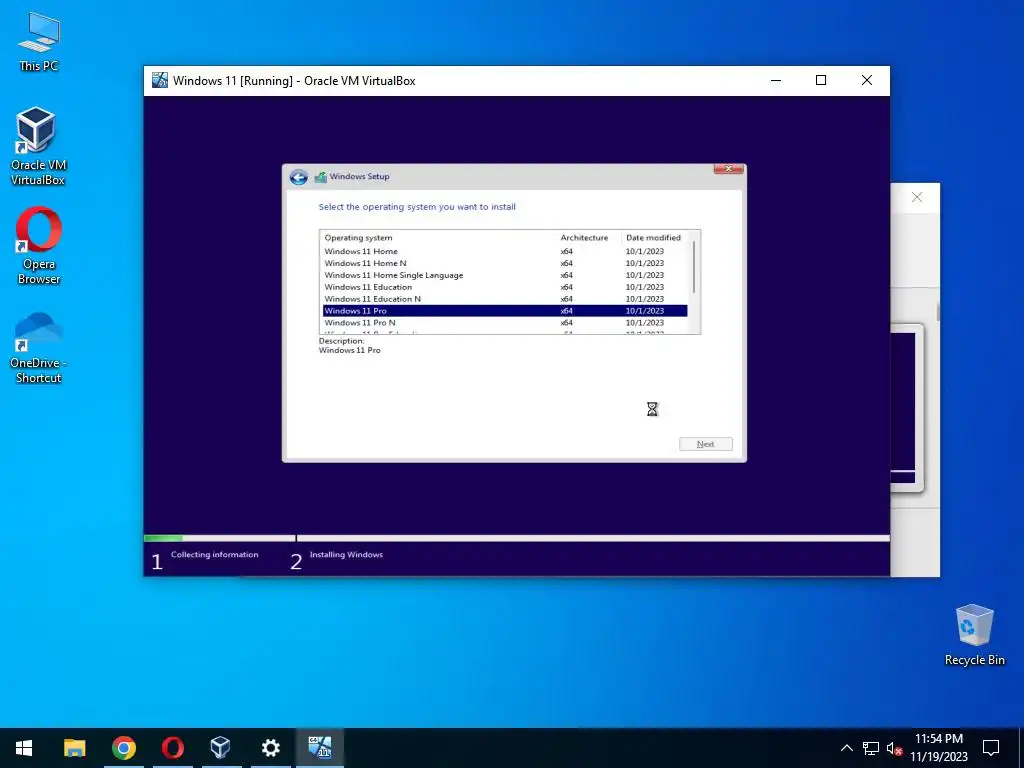Click the back arrow in Windows Setup
The height and width of the screenshot is (768, 1024).
[x=298, y=177]
